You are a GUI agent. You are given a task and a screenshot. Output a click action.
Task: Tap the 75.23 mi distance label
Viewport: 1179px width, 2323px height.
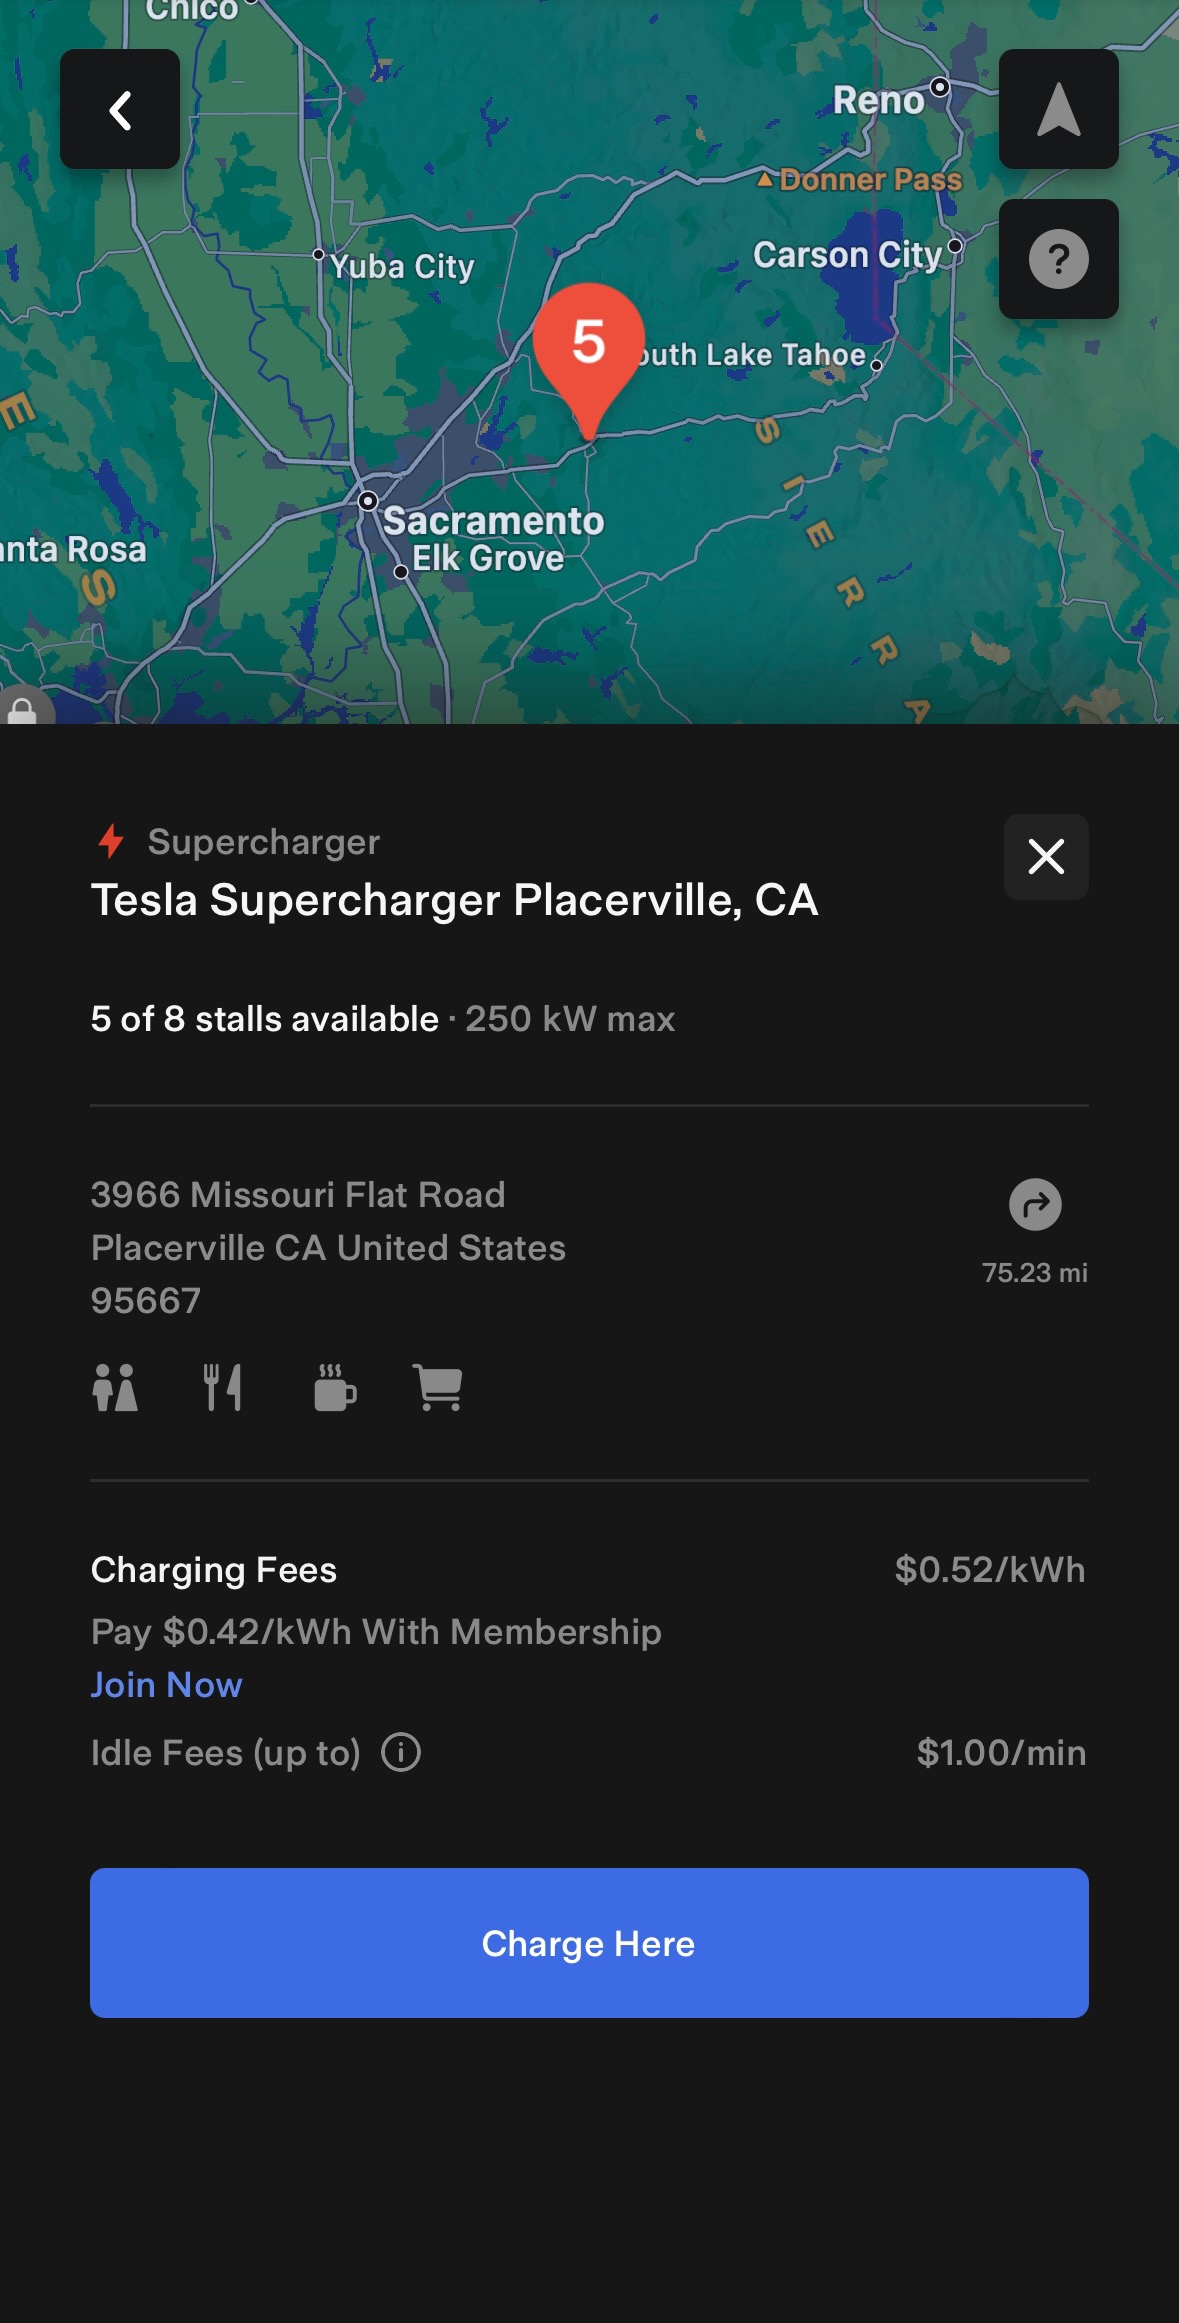[1034, 1273]
